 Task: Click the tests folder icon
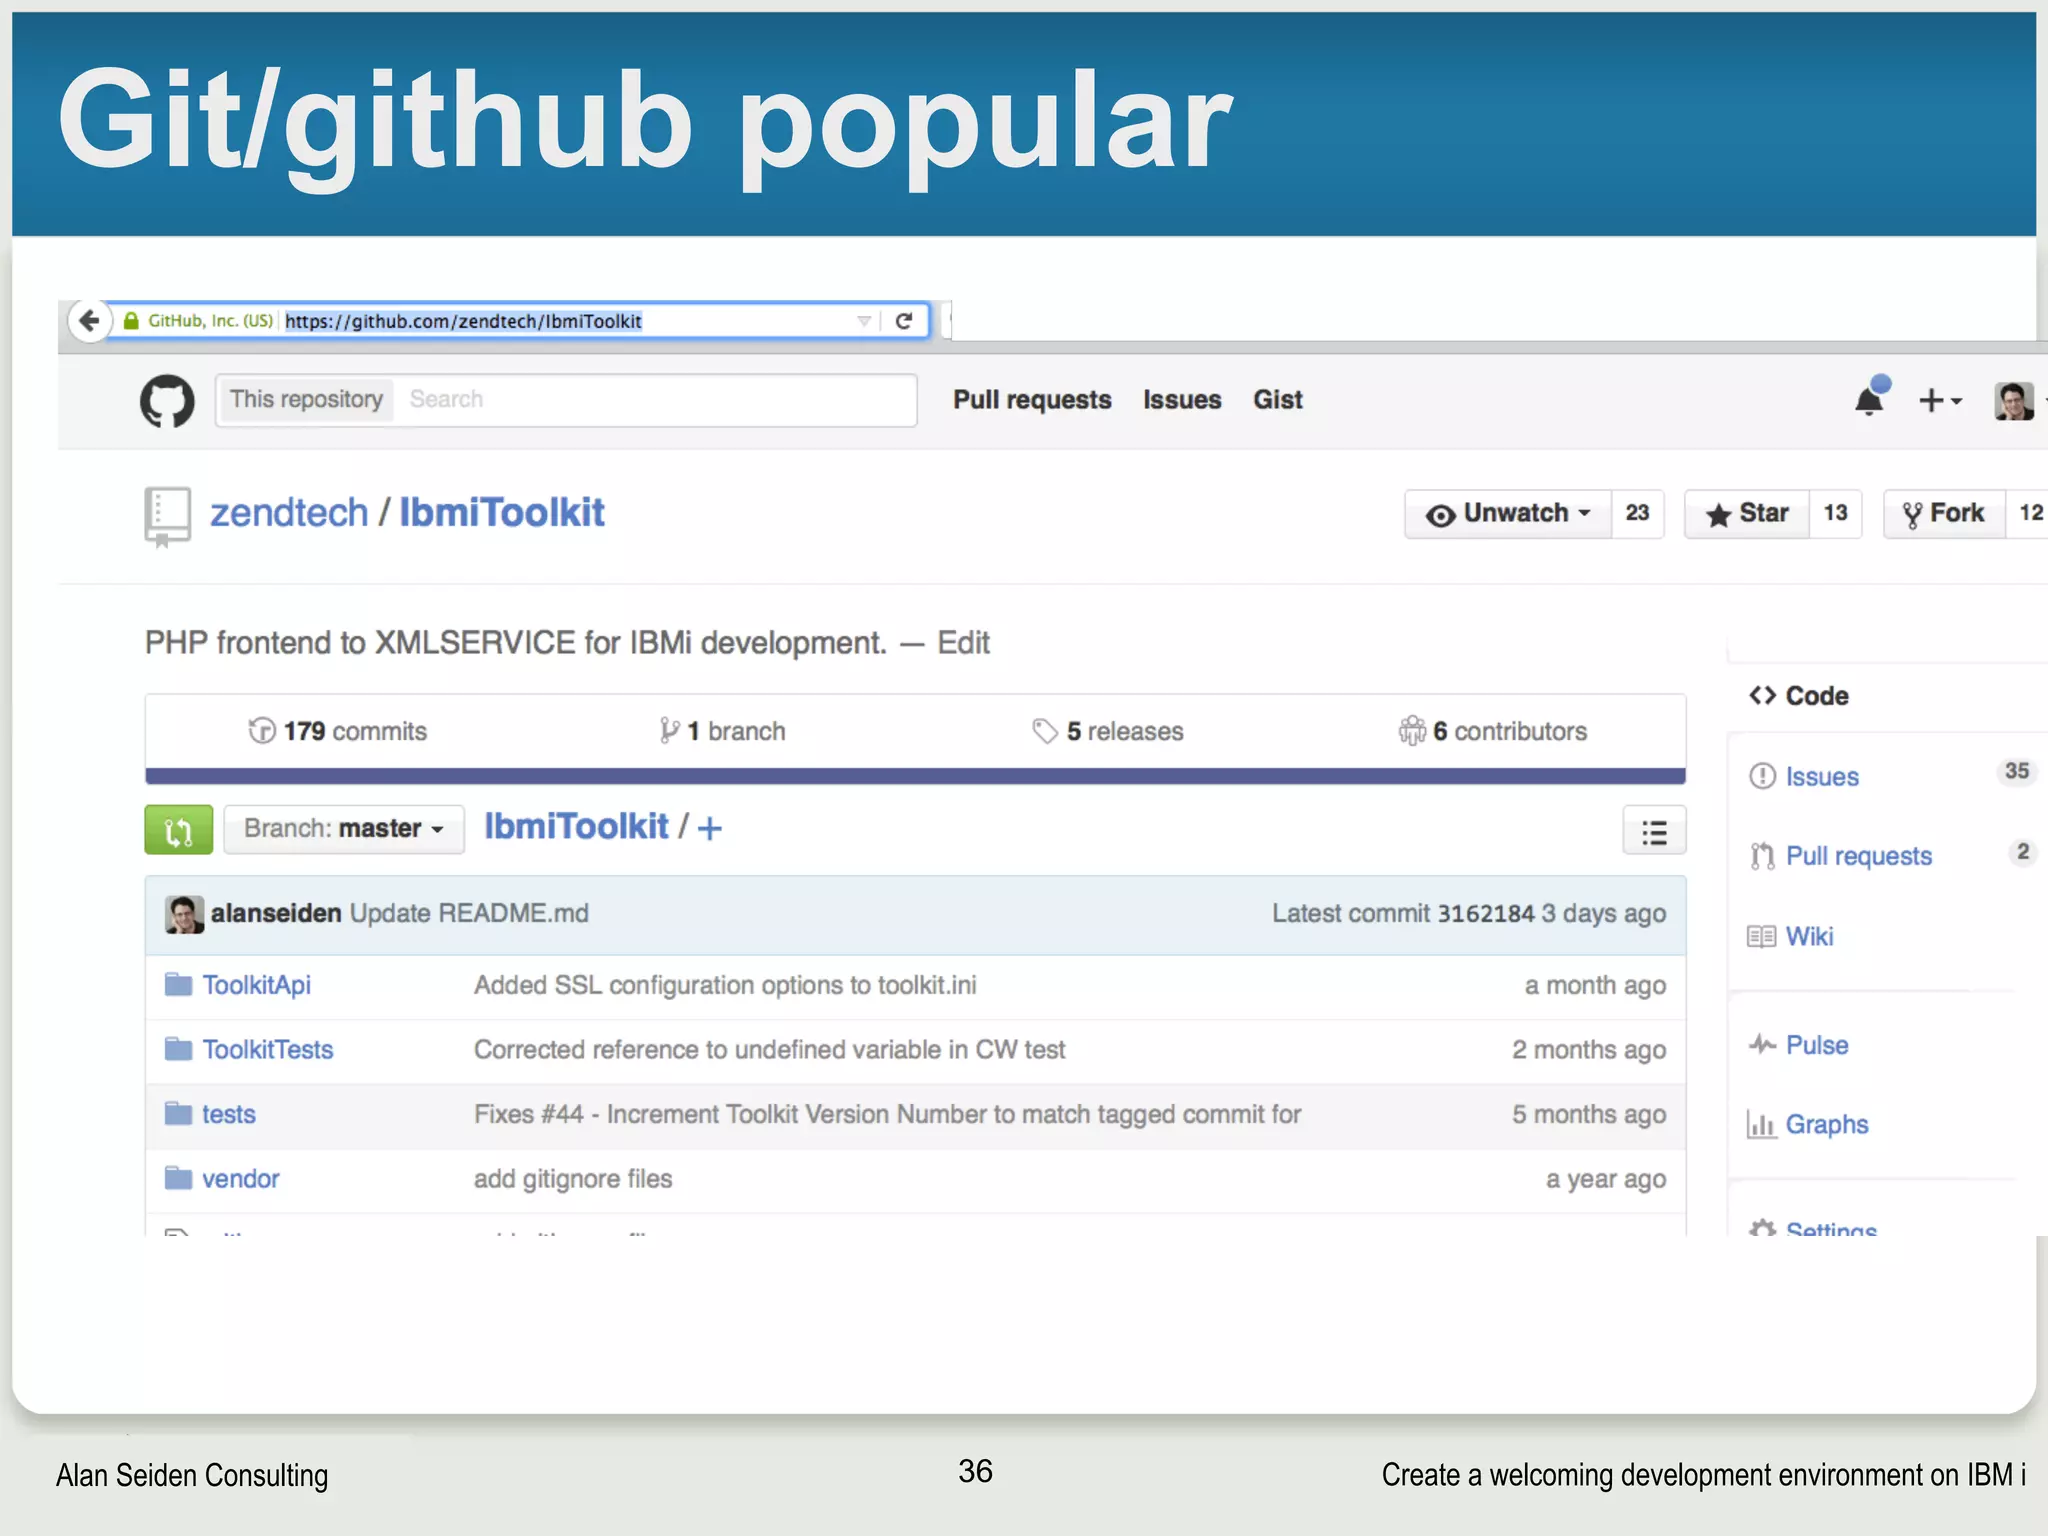point(179,1114)
